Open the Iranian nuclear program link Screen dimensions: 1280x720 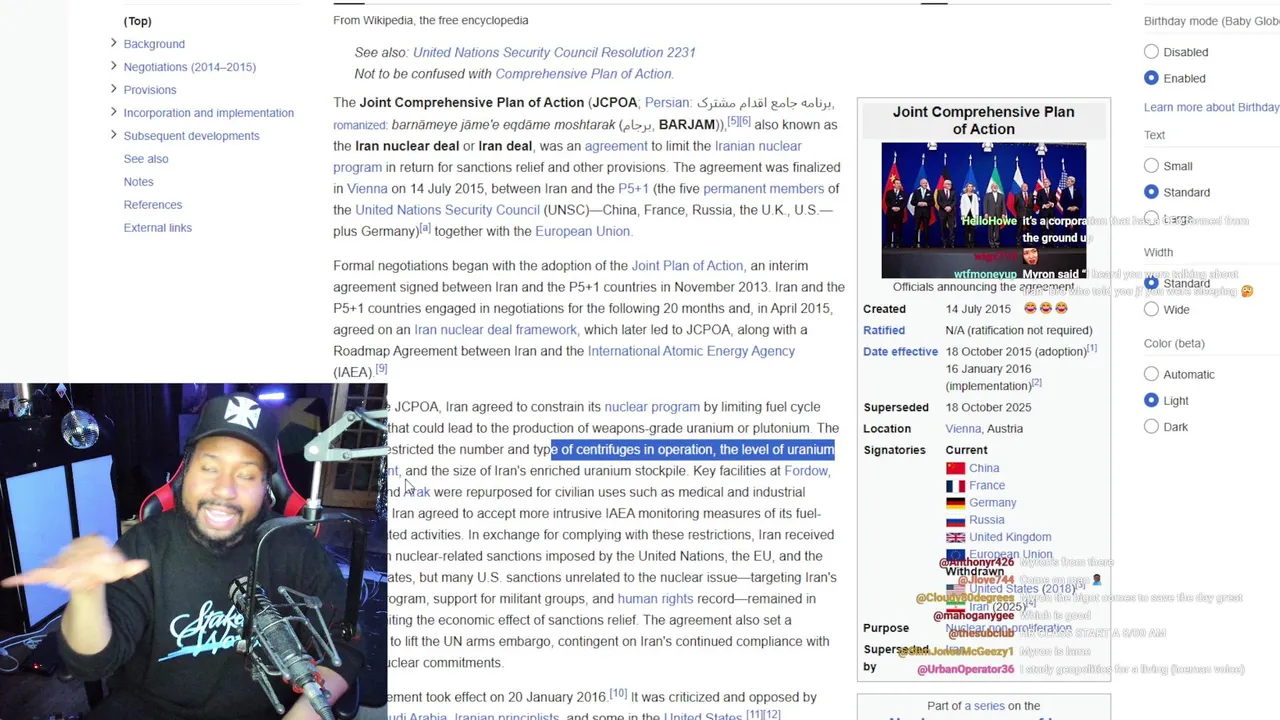click(x=568, y=156)
